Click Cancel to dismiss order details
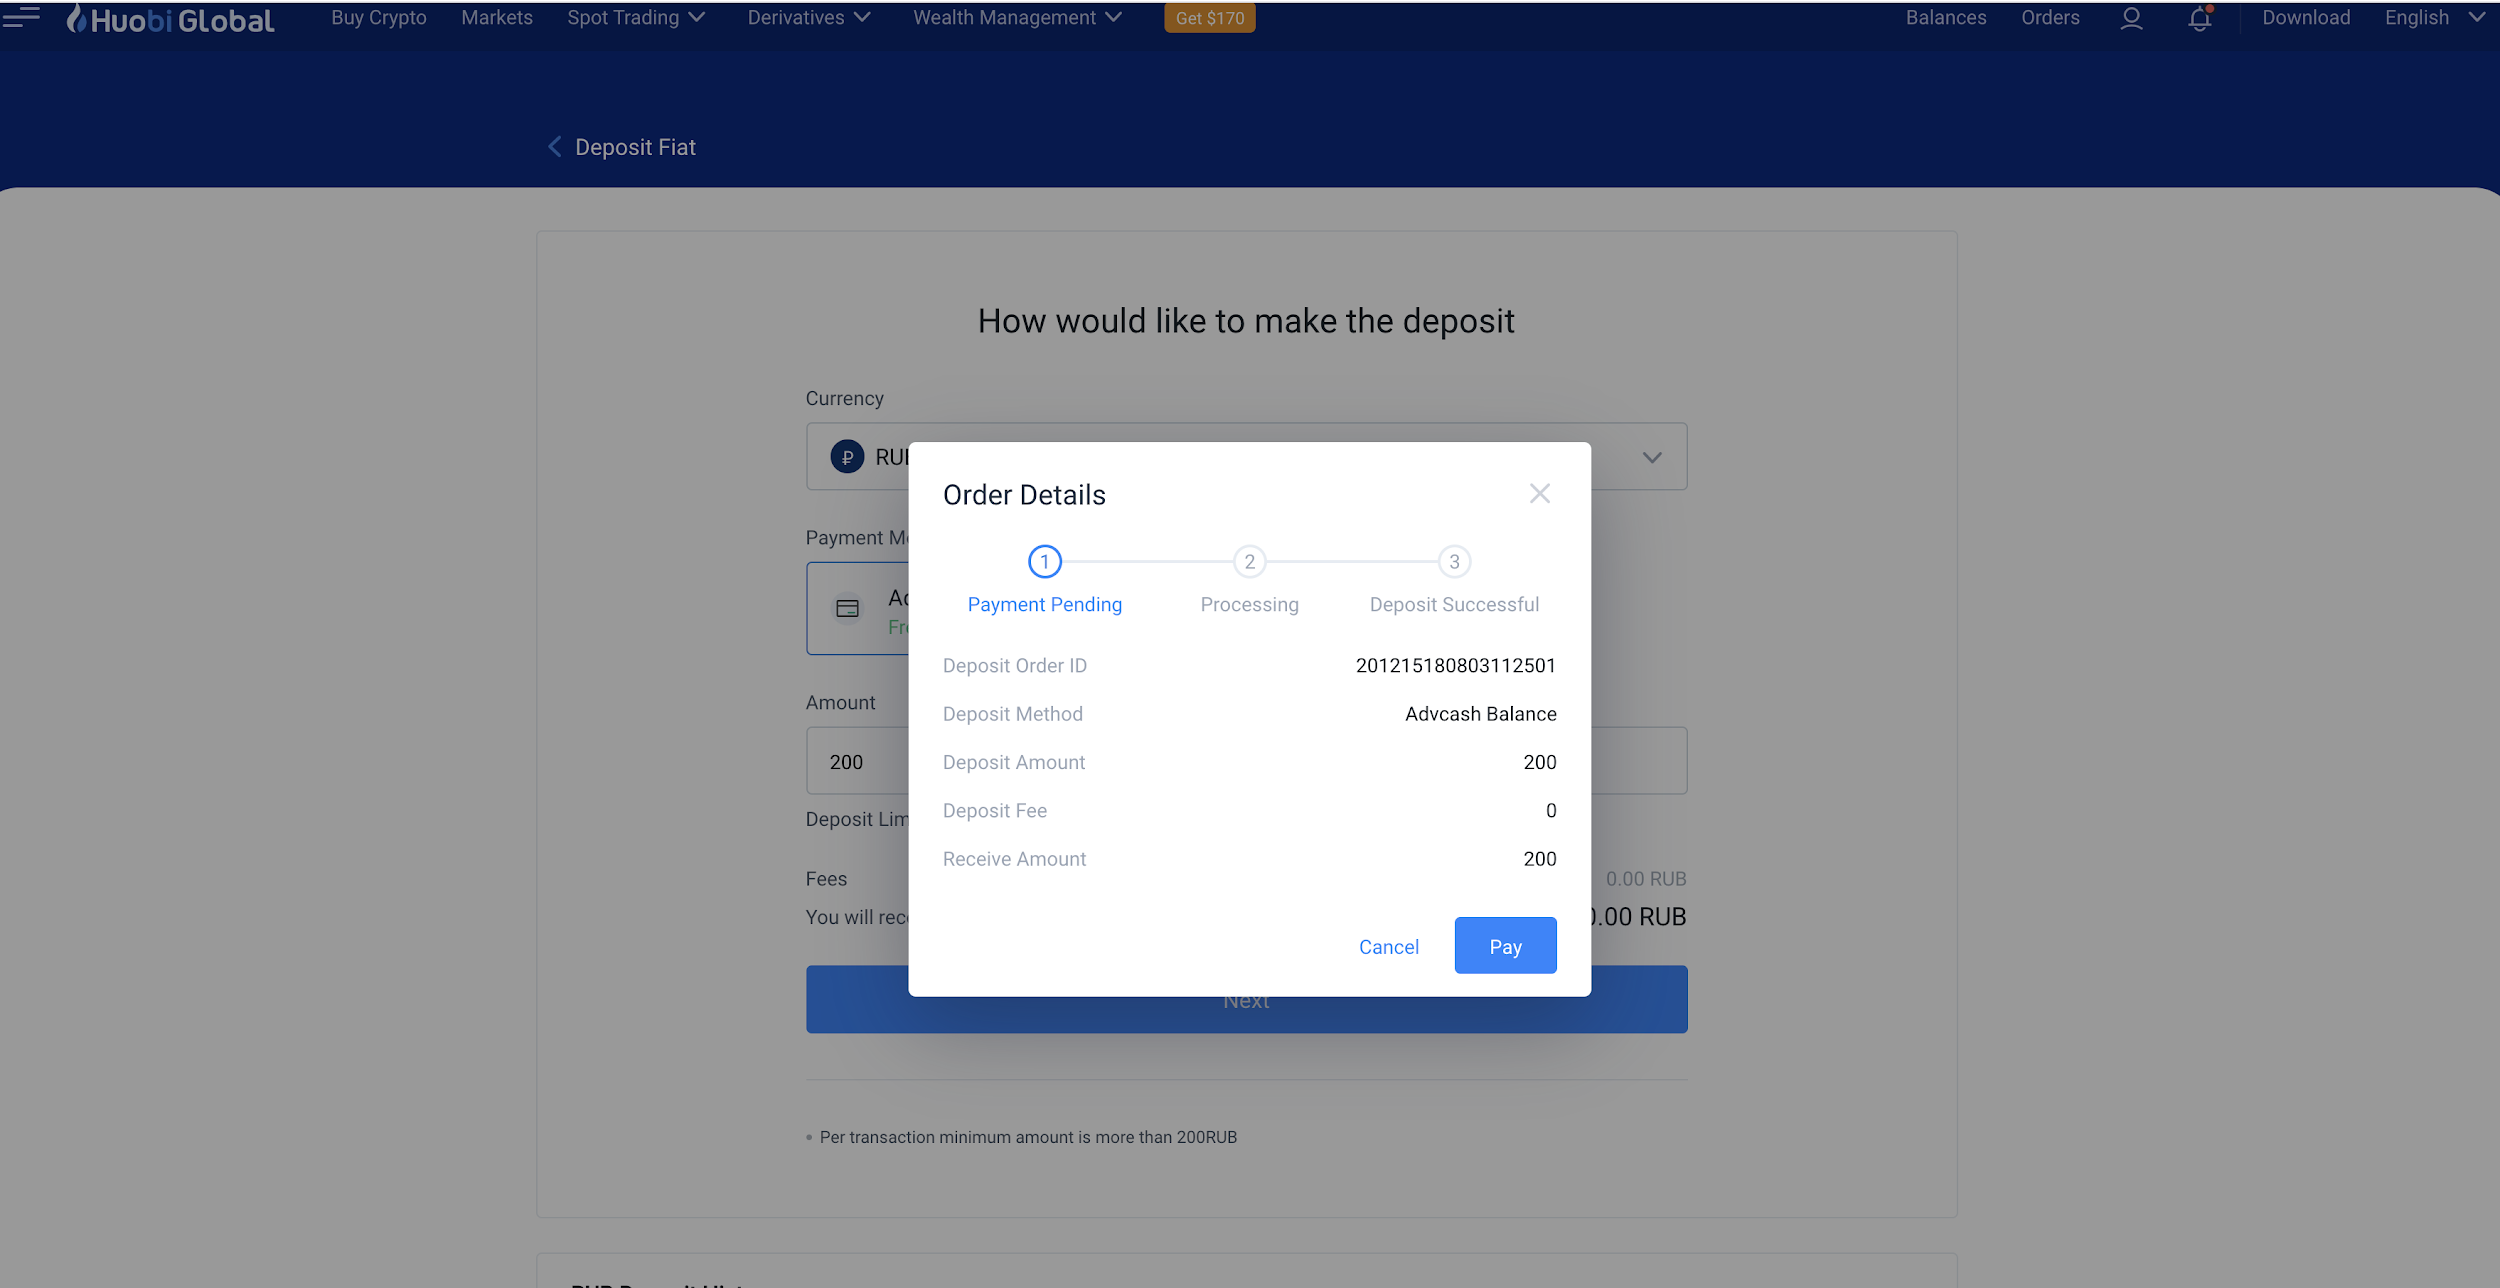This screenshot has width=2500, height=1288. point(1388,945)
